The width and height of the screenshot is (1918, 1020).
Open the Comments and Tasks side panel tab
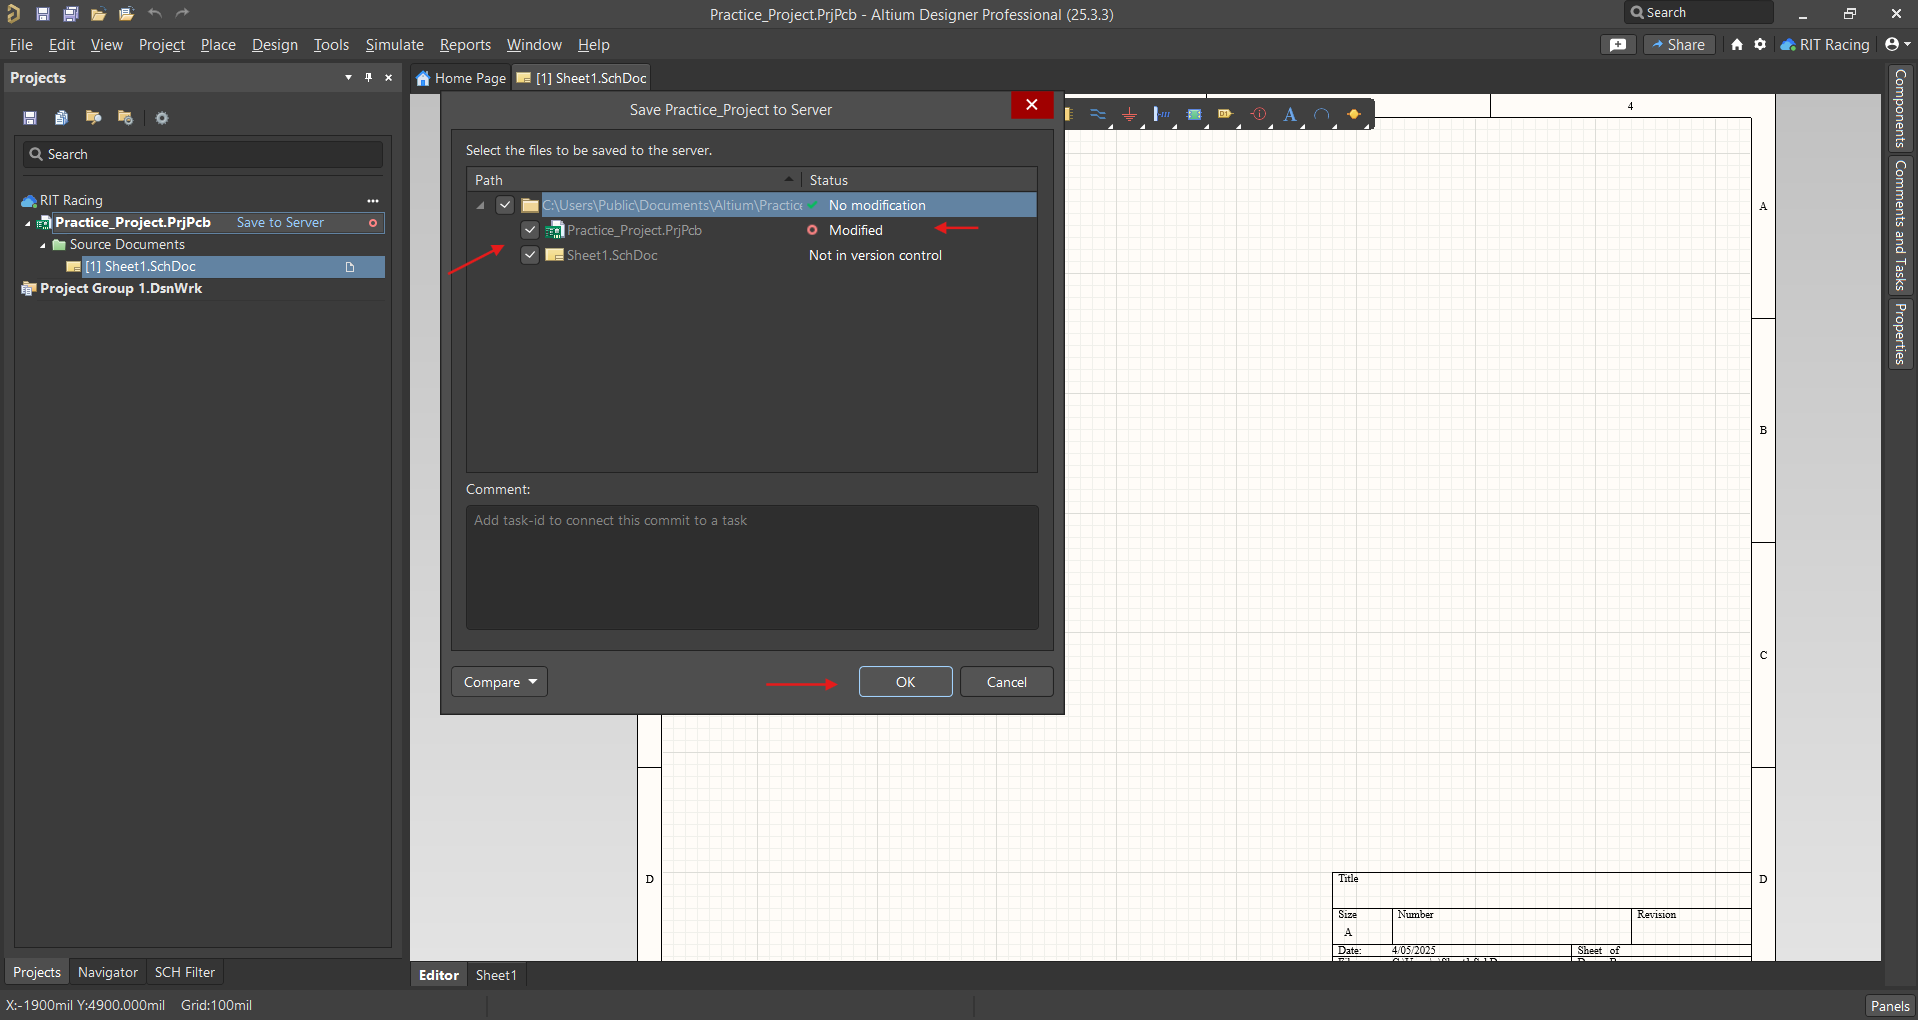(x=1900, y=225)
